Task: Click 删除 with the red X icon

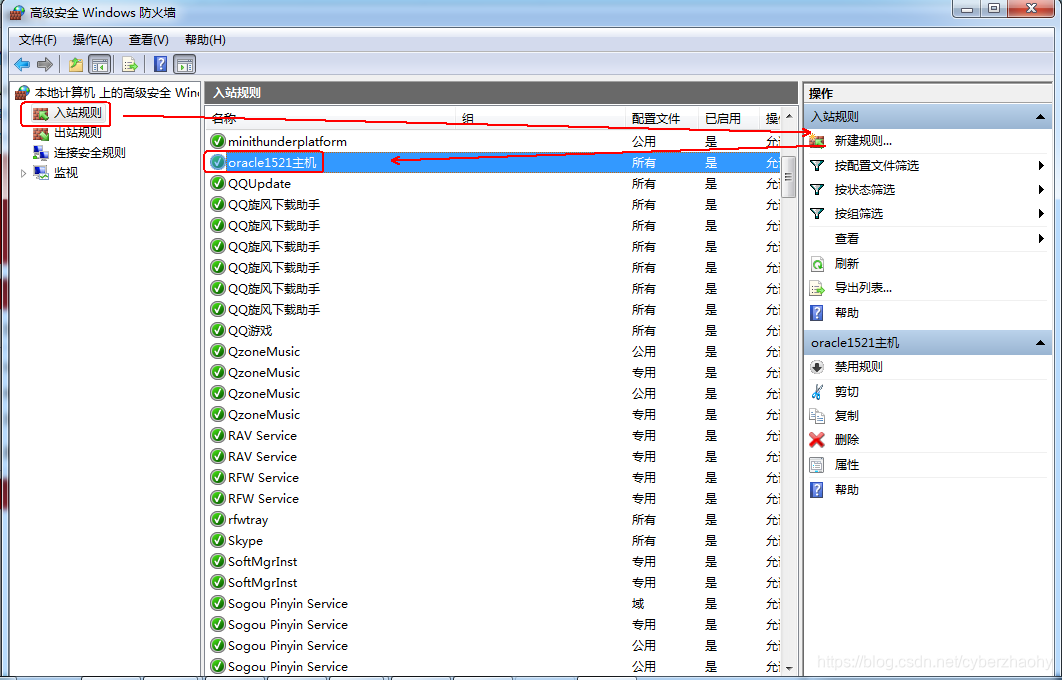Action: (847, 440)
